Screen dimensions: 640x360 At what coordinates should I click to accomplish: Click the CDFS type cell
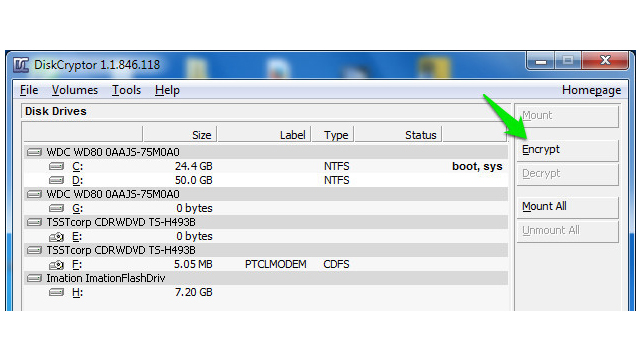(336, 265)
